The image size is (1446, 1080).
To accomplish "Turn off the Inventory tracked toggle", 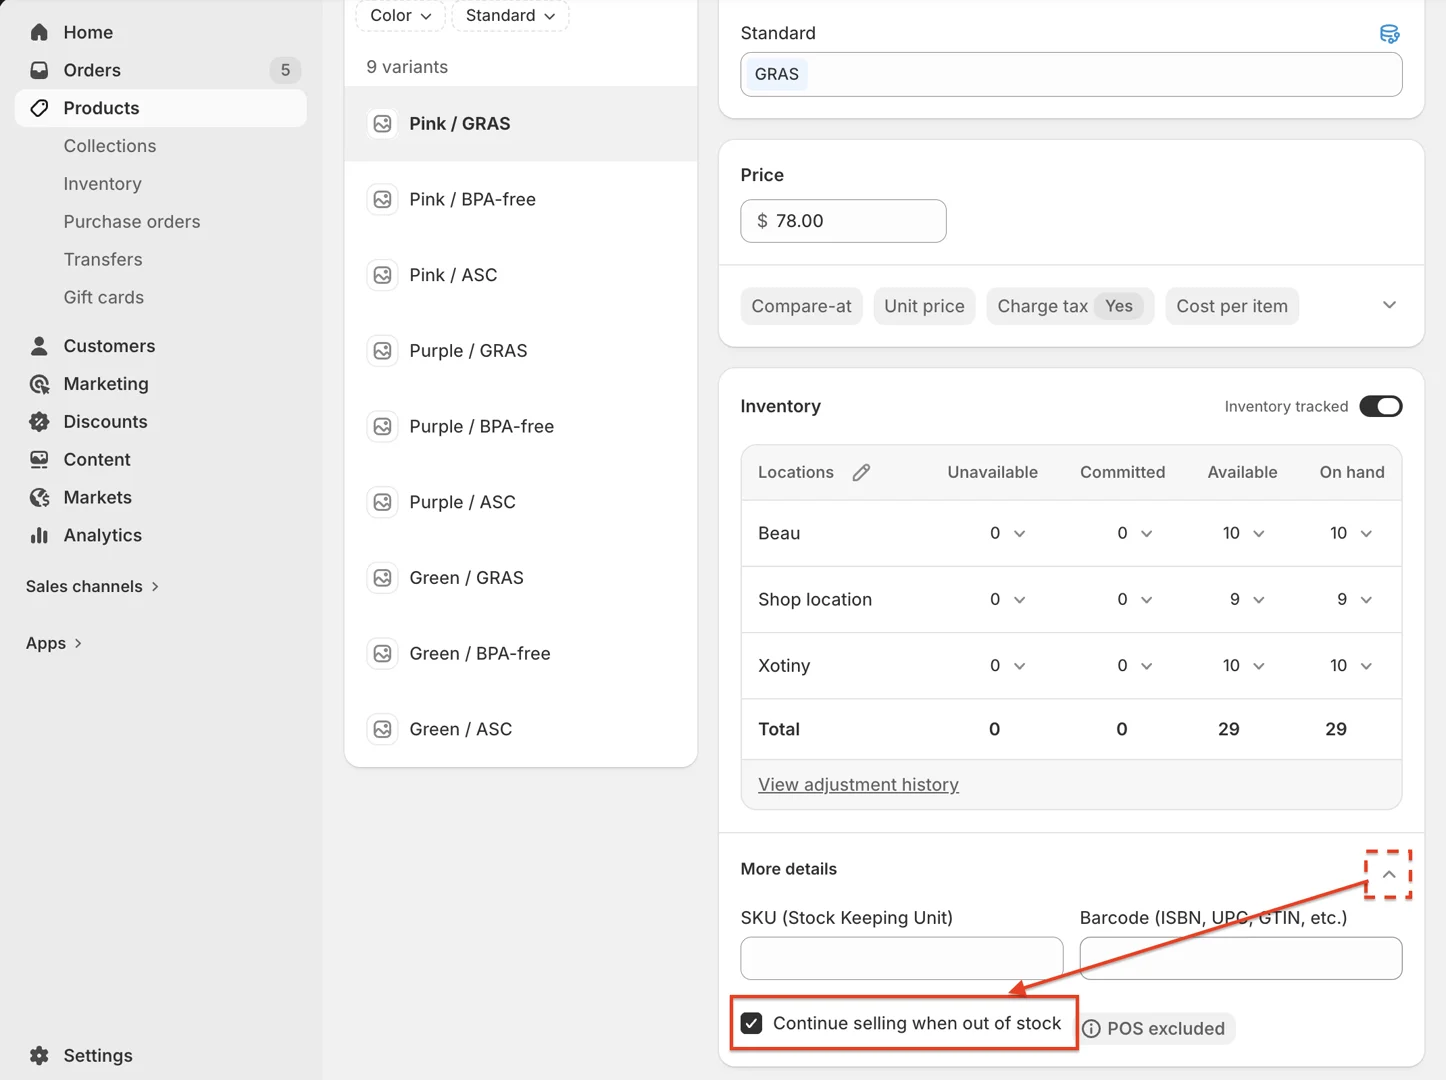I will tap(1380, 406).
